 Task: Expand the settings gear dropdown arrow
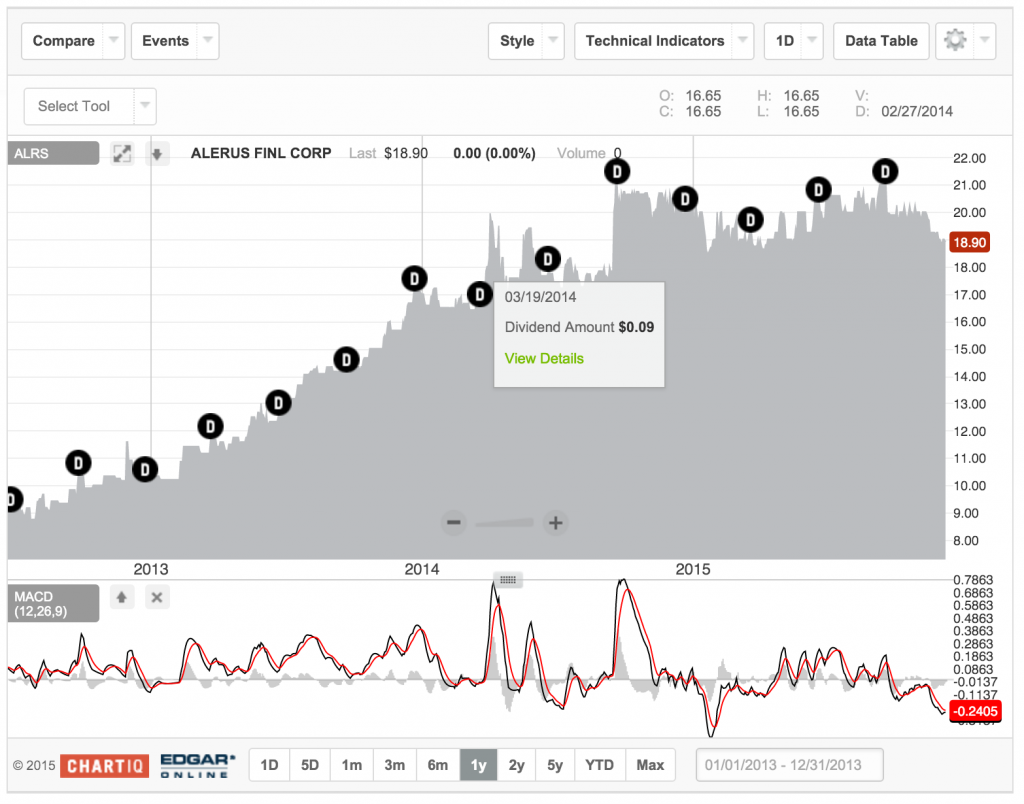tap(985, 41)
